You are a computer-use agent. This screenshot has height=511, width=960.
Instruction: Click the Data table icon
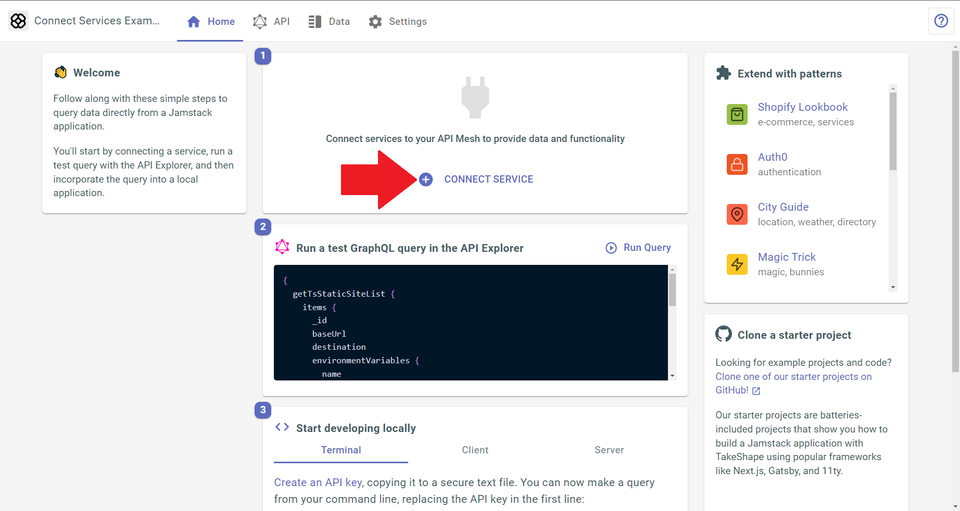click(315, 21)
